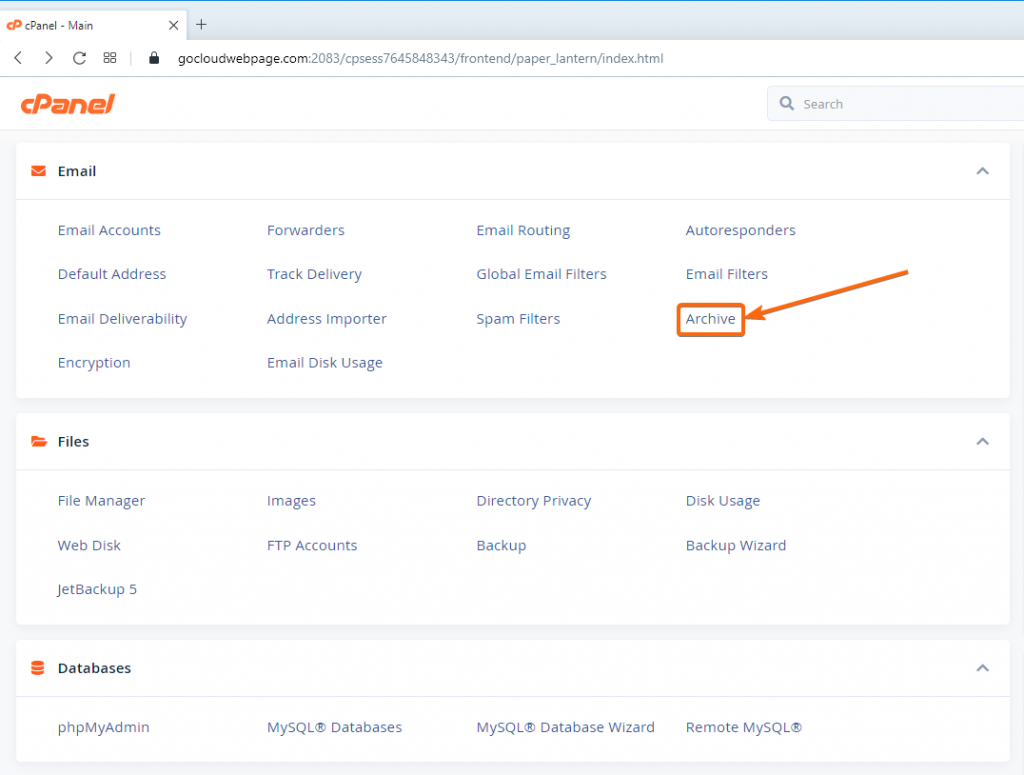Click the envelope icon beside Email heading
1024x775 pixels.
pos(38,170)
